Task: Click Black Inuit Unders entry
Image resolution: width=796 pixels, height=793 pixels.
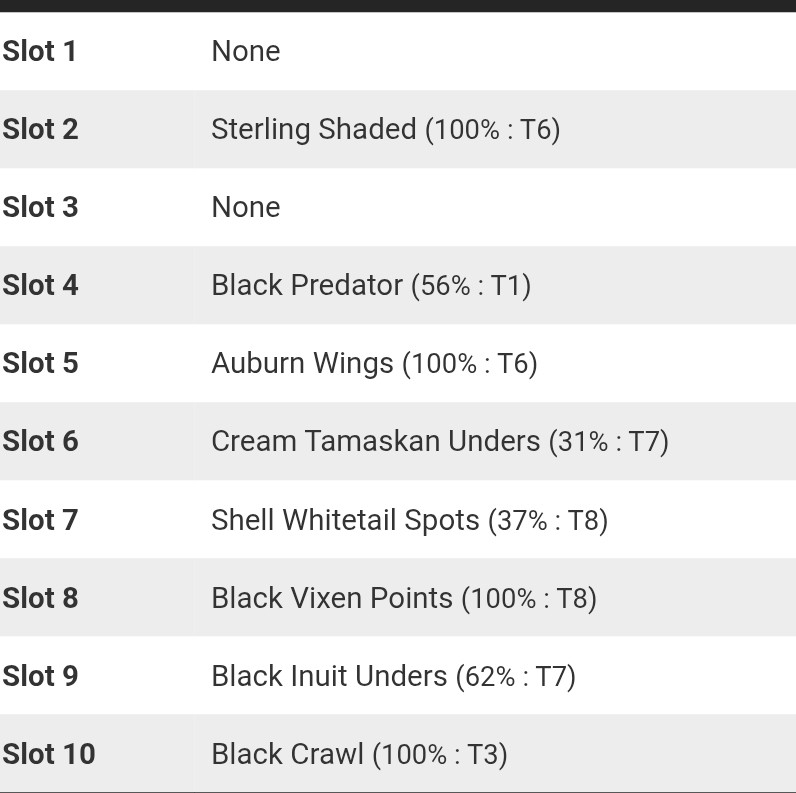Action: point(393,676)
